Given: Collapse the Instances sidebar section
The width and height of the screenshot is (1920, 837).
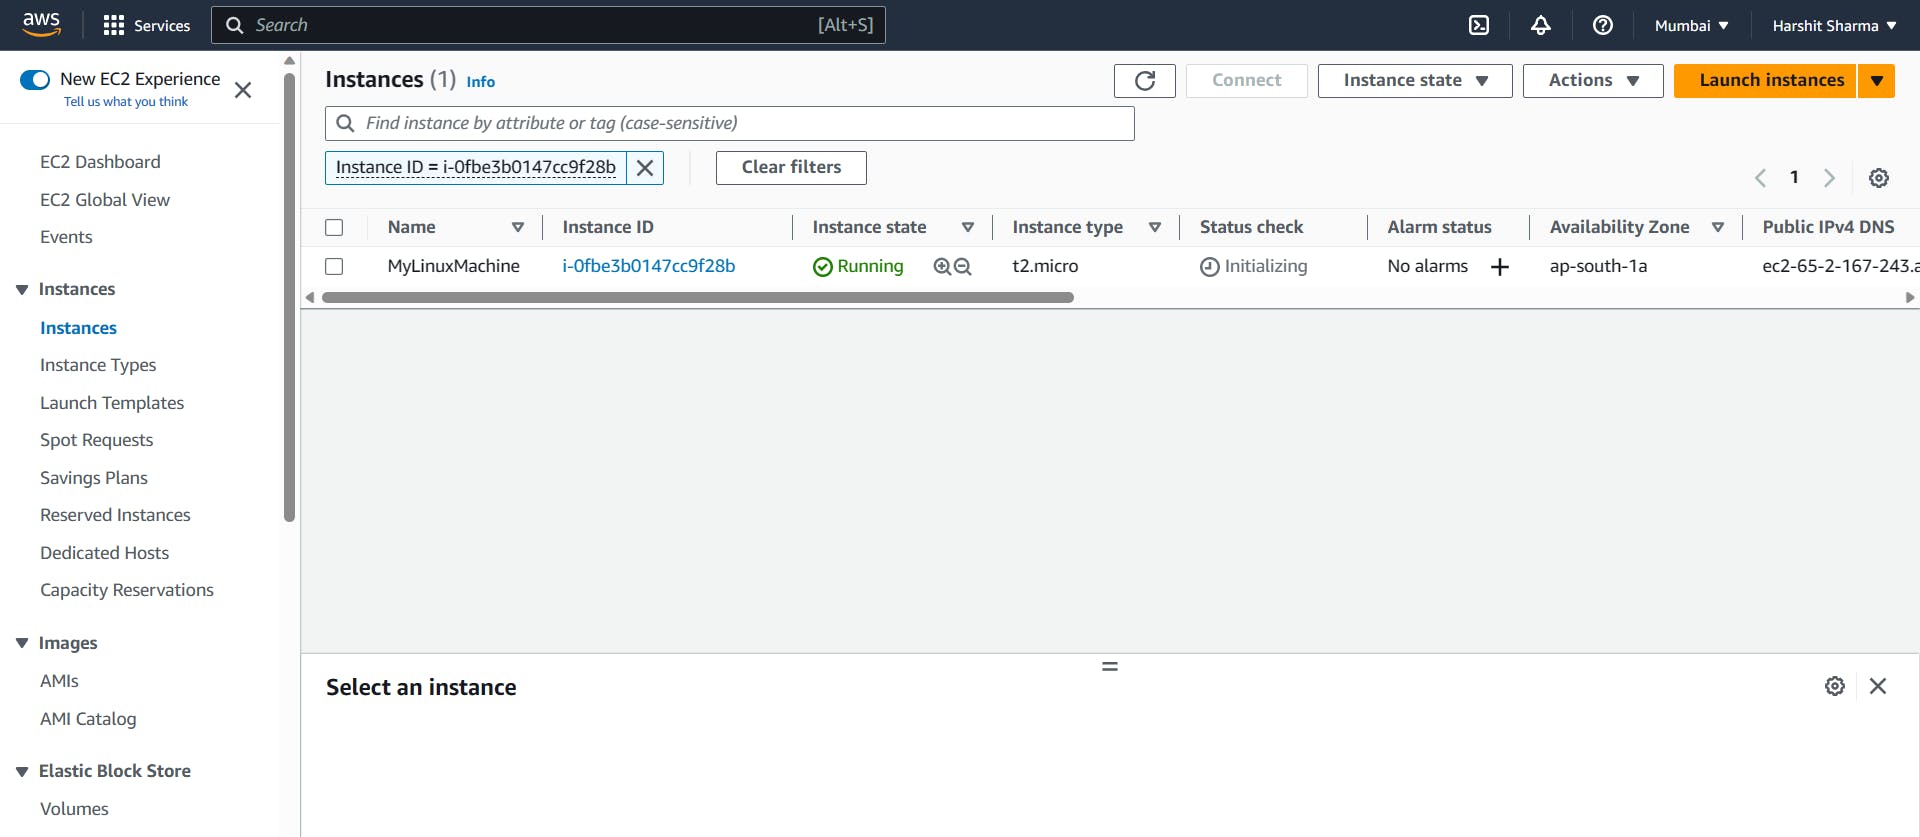Looking at the screenshot, I should tap(22, 290).
